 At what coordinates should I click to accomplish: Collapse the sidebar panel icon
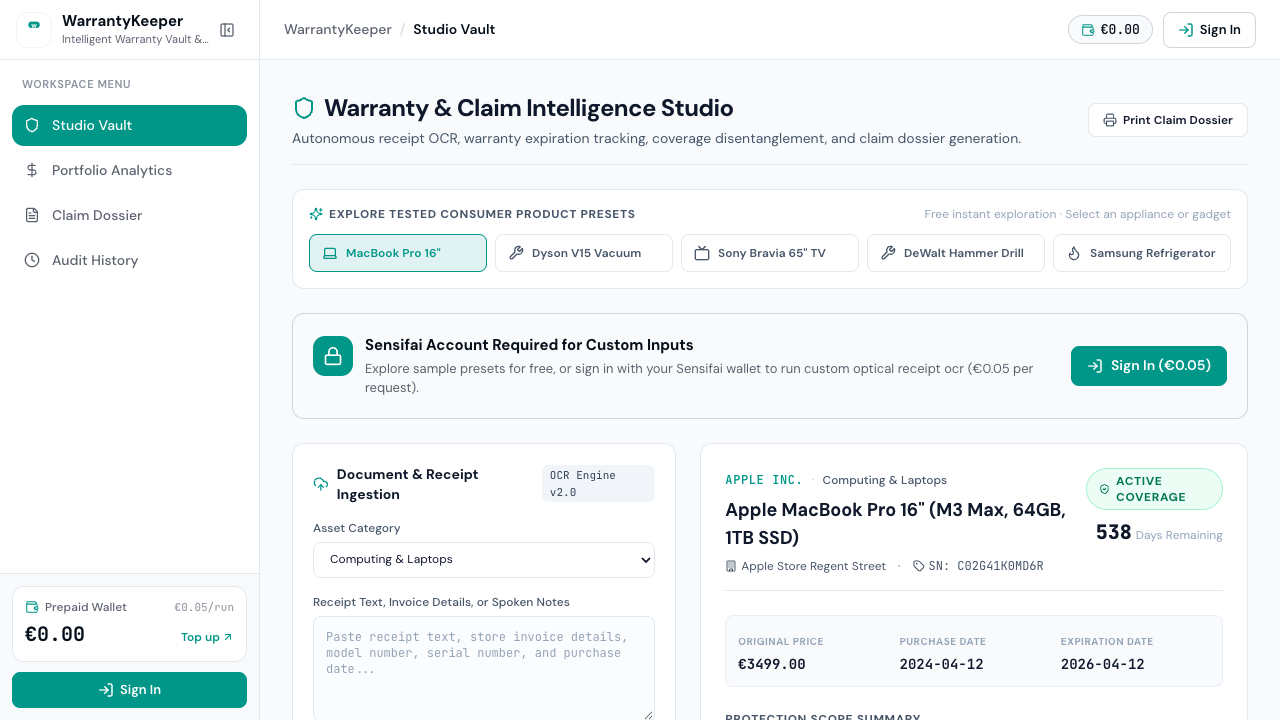227,30
